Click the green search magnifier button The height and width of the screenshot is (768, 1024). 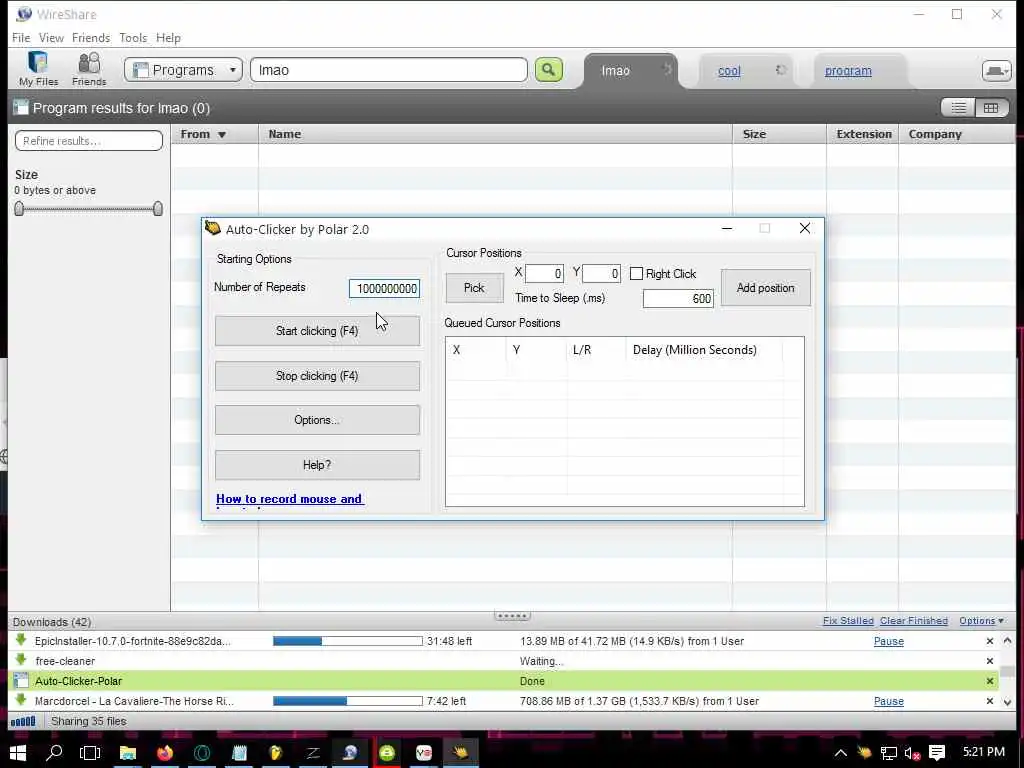coord(549,70)
